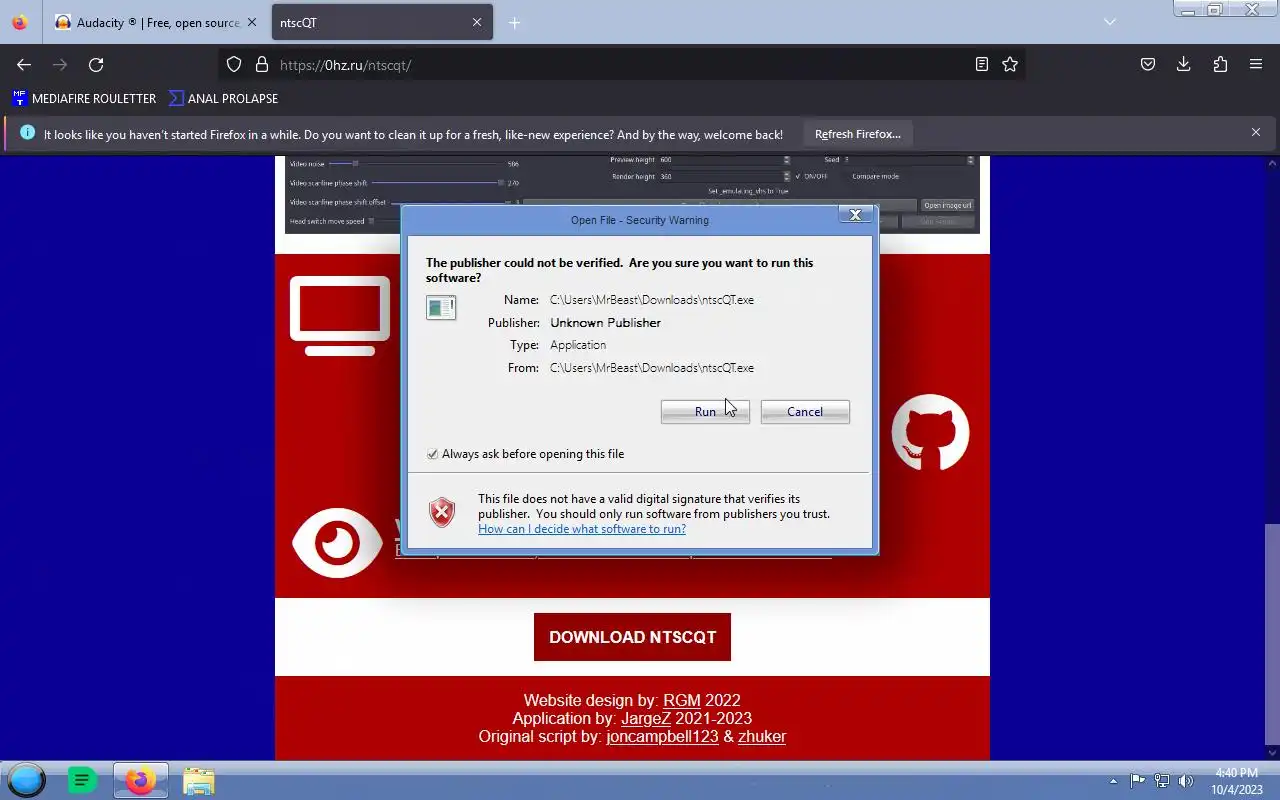The height and width of the screenshot is (800, 1280).
Task: Click the Open image url button
Action: coord(947,205)
